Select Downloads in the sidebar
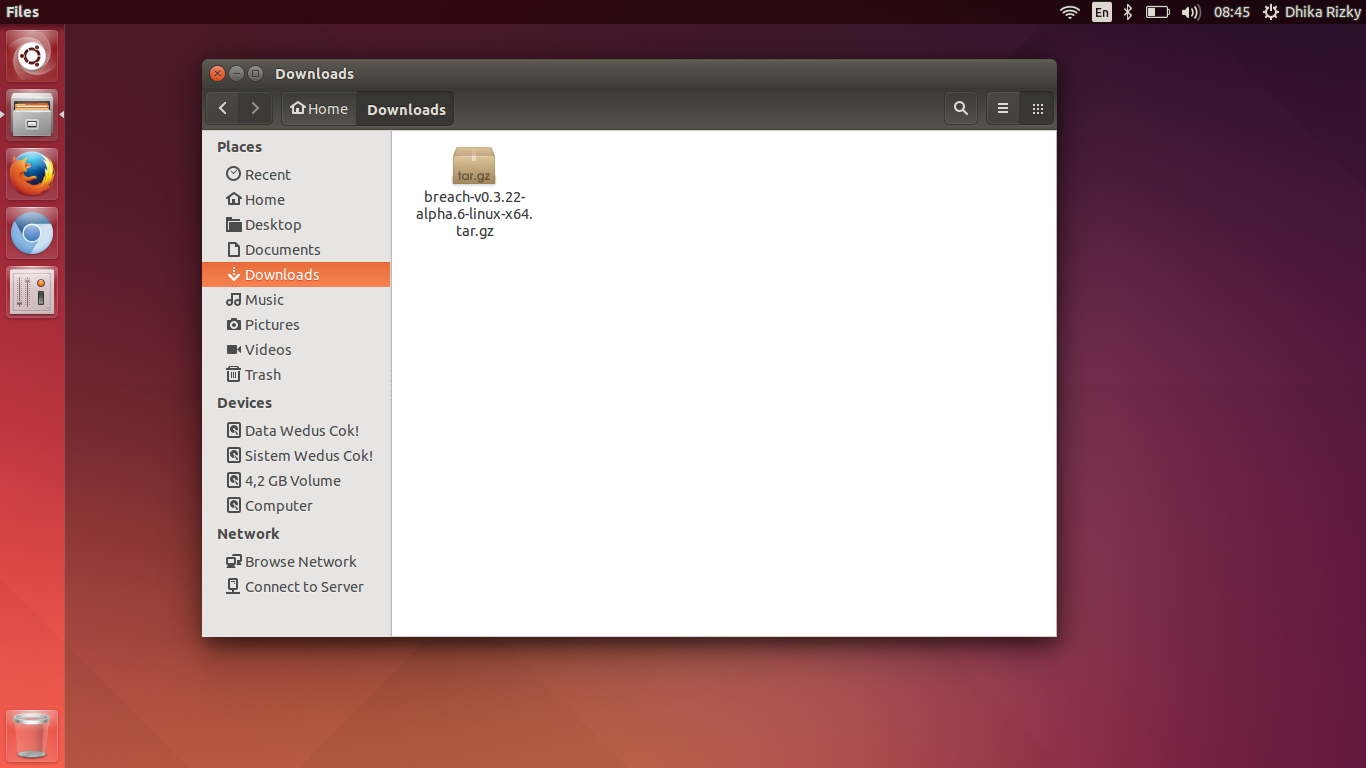The height and width of the screenshot is (768, 1366). [296, 274]
